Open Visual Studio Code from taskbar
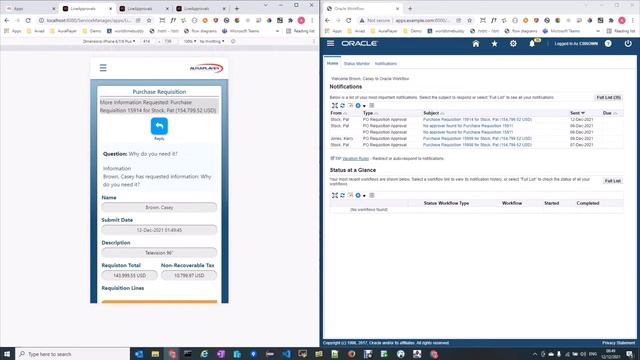Screen dimensions: 640x360 coord(286,354)
